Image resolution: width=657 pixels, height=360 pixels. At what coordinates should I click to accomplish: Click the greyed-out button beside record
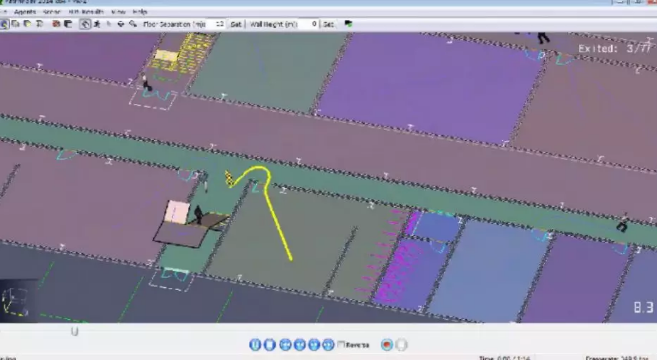(x=401, y=344)
